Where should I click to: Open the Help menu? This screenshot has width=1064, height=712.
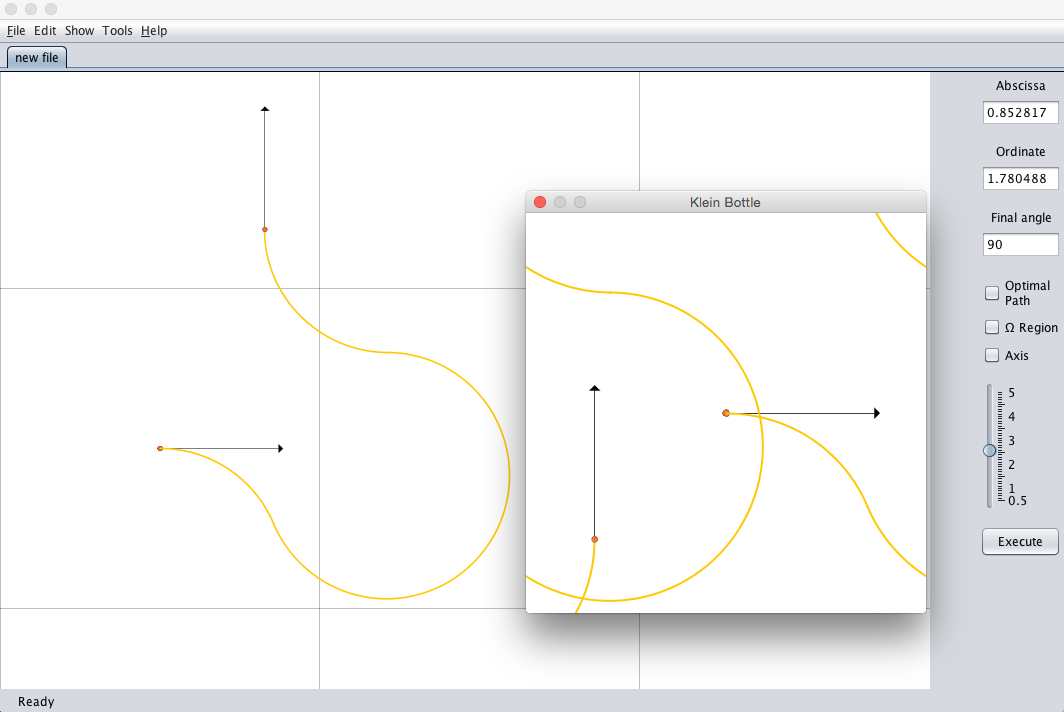(154, 31)
